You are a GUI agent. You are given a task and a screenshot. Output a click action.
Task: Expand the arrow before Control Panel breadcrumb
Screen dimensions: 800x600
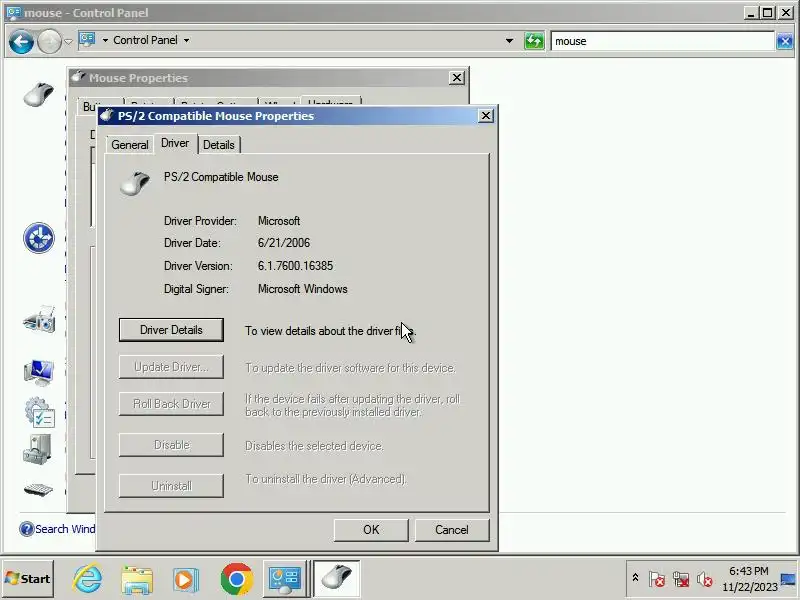pos(105,40)
